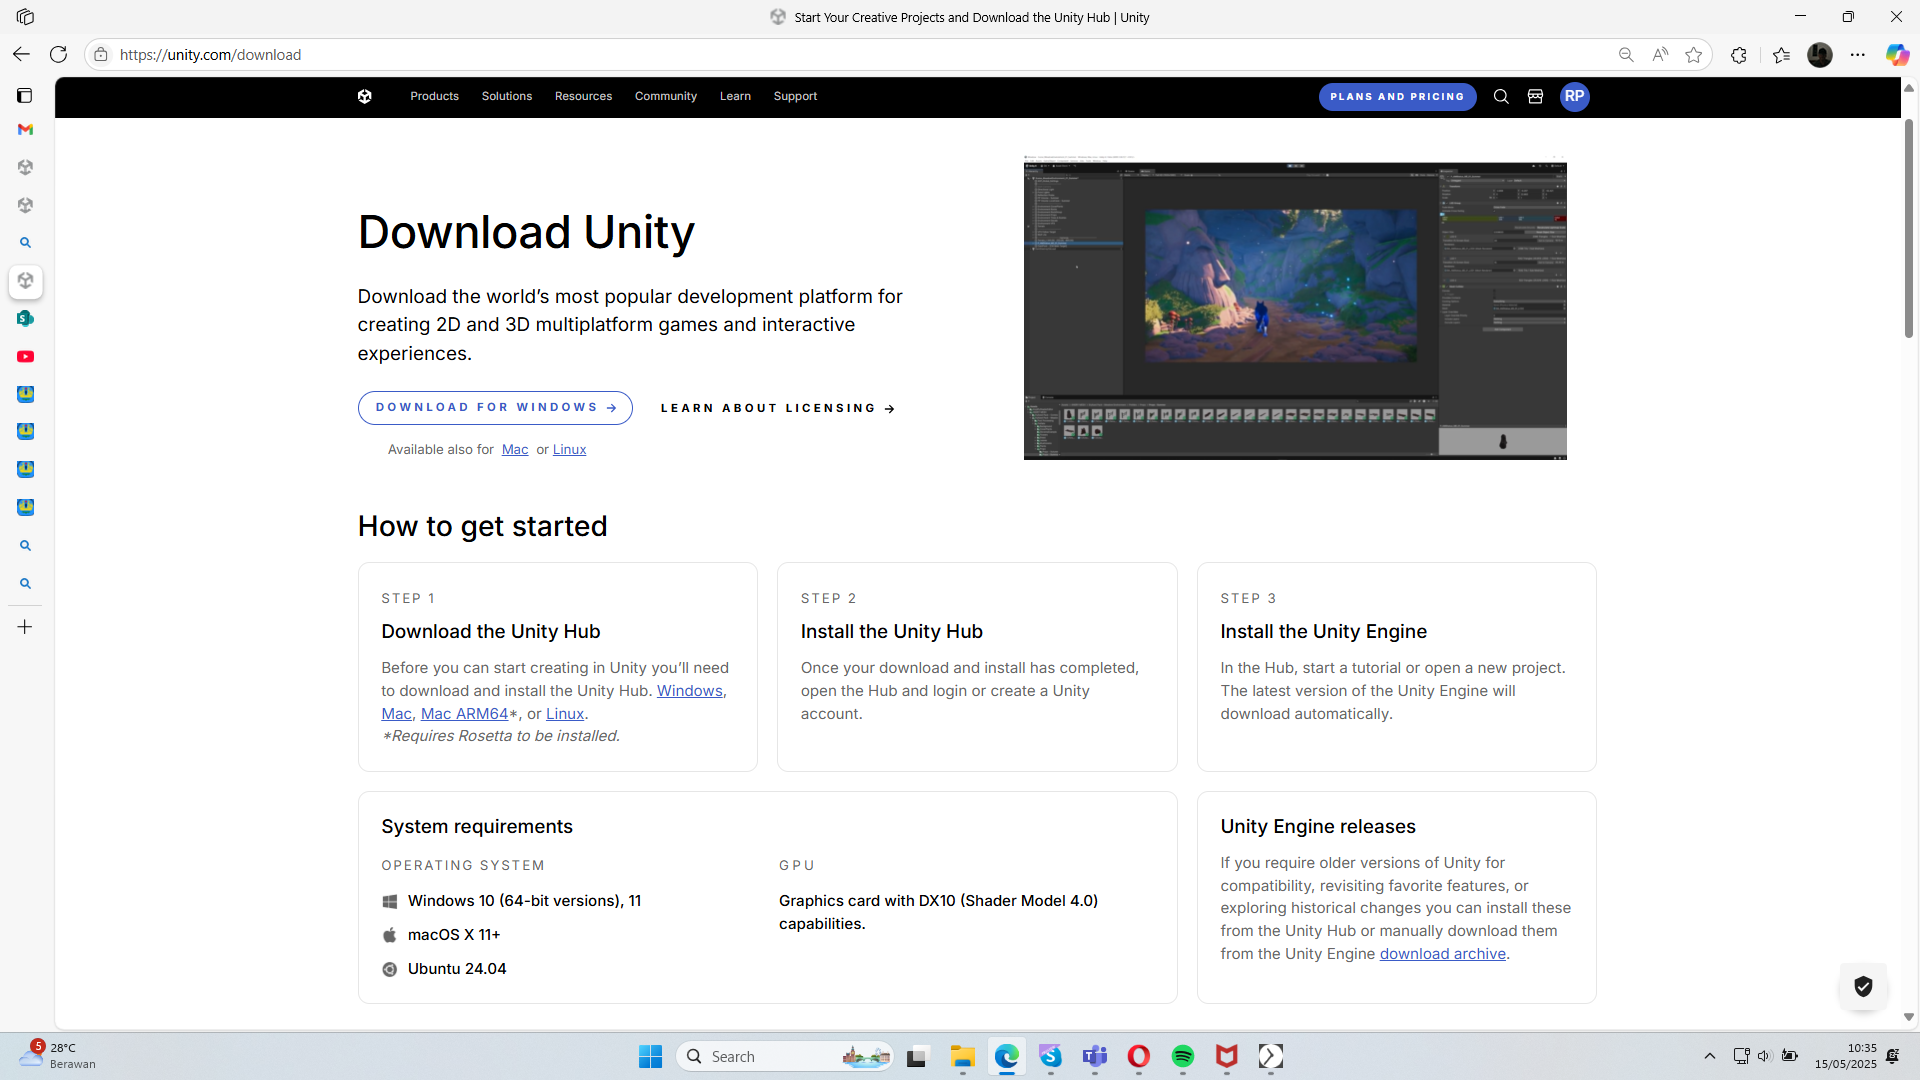Click the page vertical scrollbar thumb
1920x1080 pixels.
point(1908,228)
